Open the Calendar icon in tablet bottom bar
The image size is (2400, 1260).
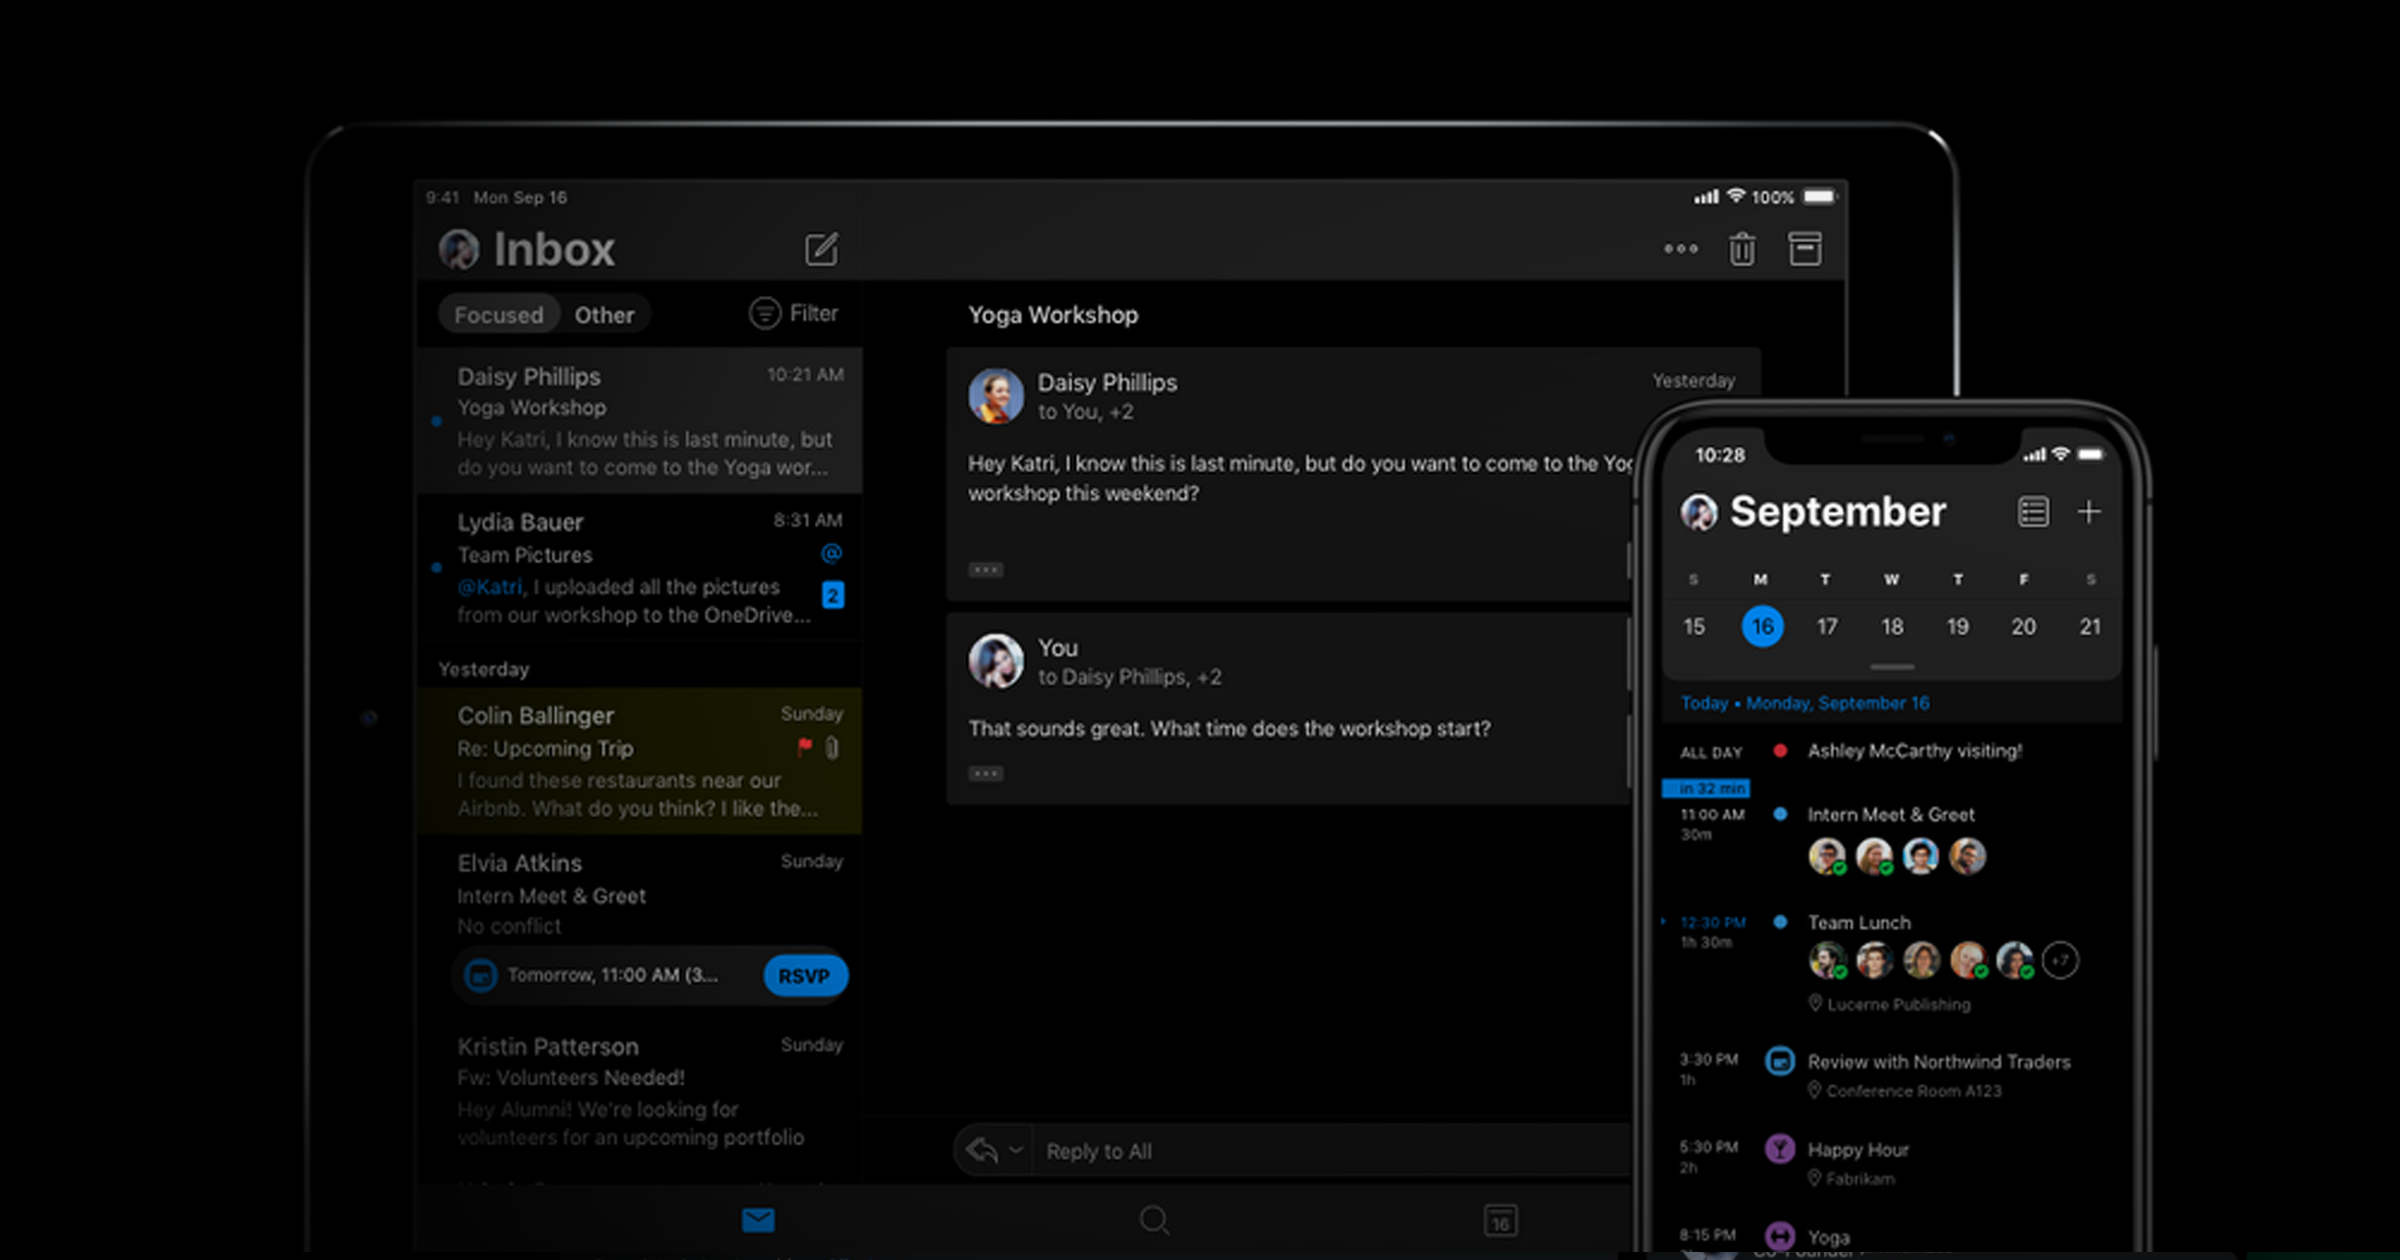(x=1500, y=1220)
